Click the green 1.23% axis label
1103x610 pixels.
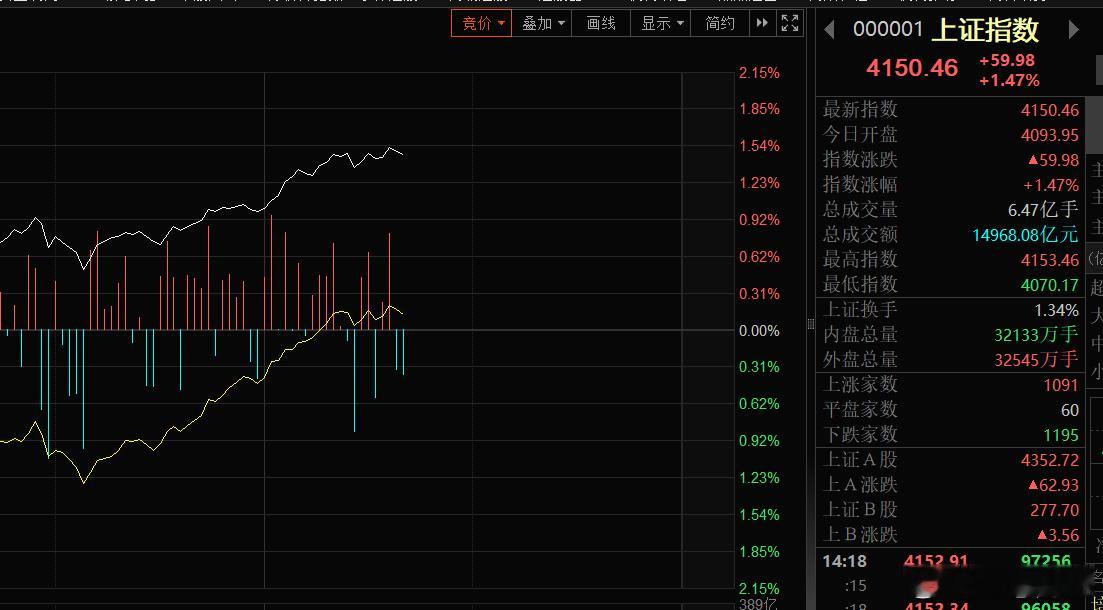point(759,478)
